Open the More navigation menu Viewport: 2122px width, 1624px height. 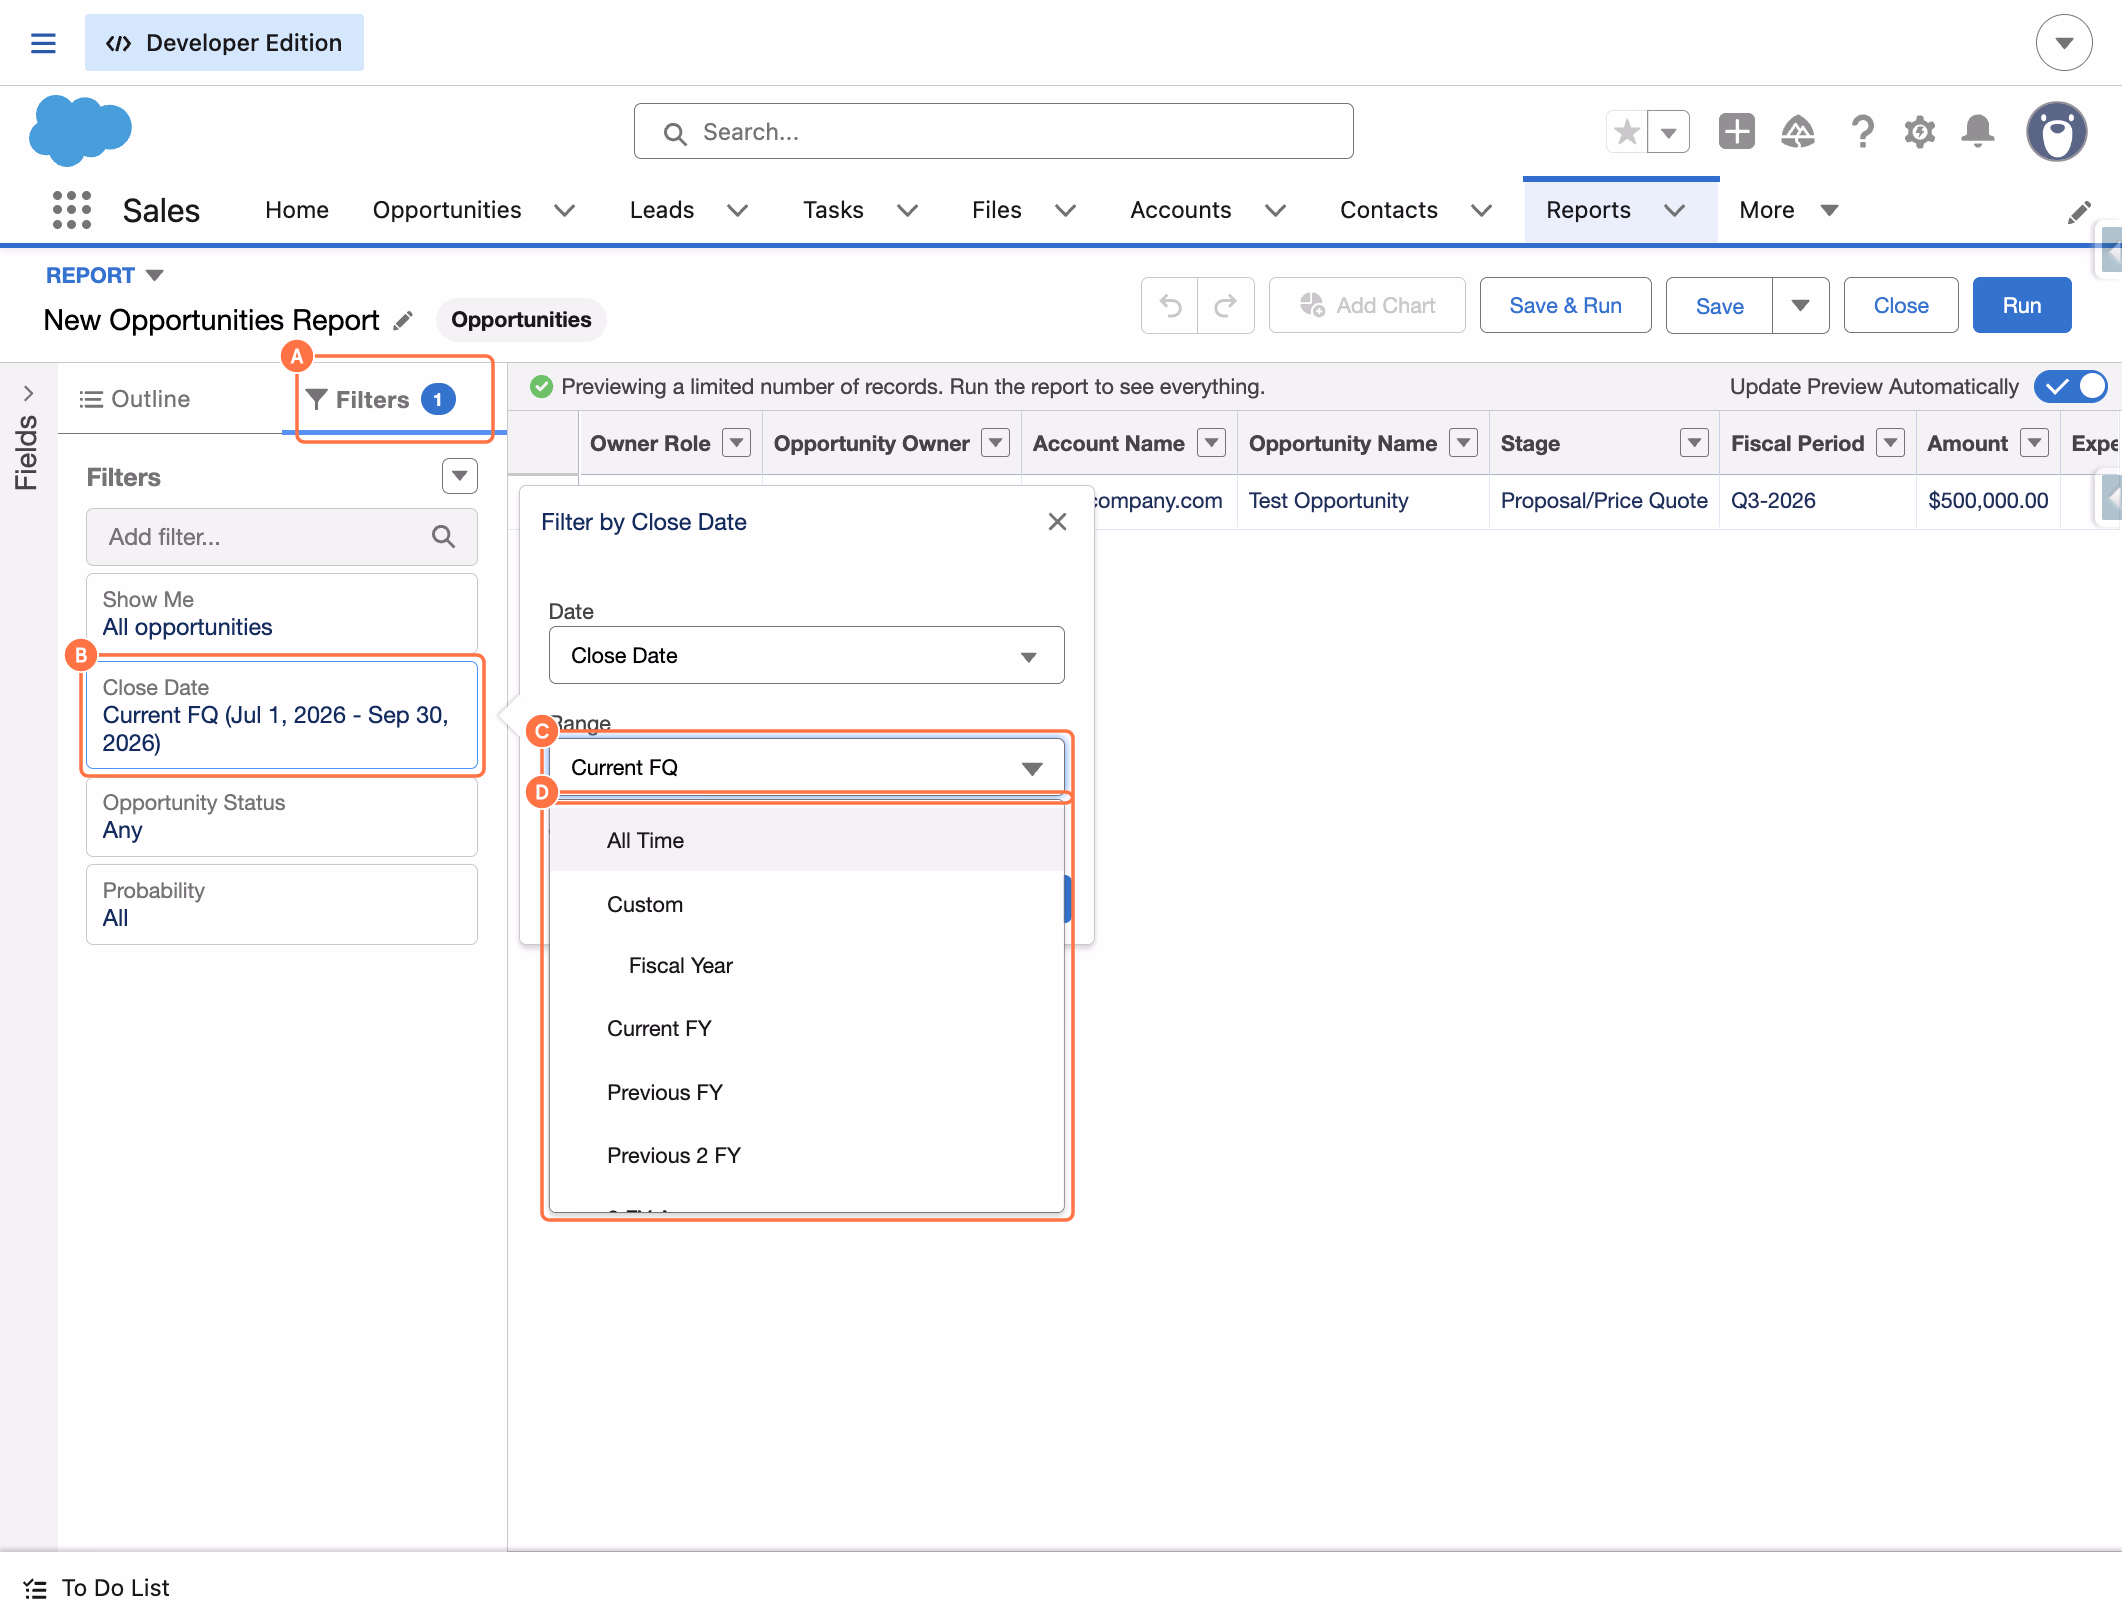1789,210
